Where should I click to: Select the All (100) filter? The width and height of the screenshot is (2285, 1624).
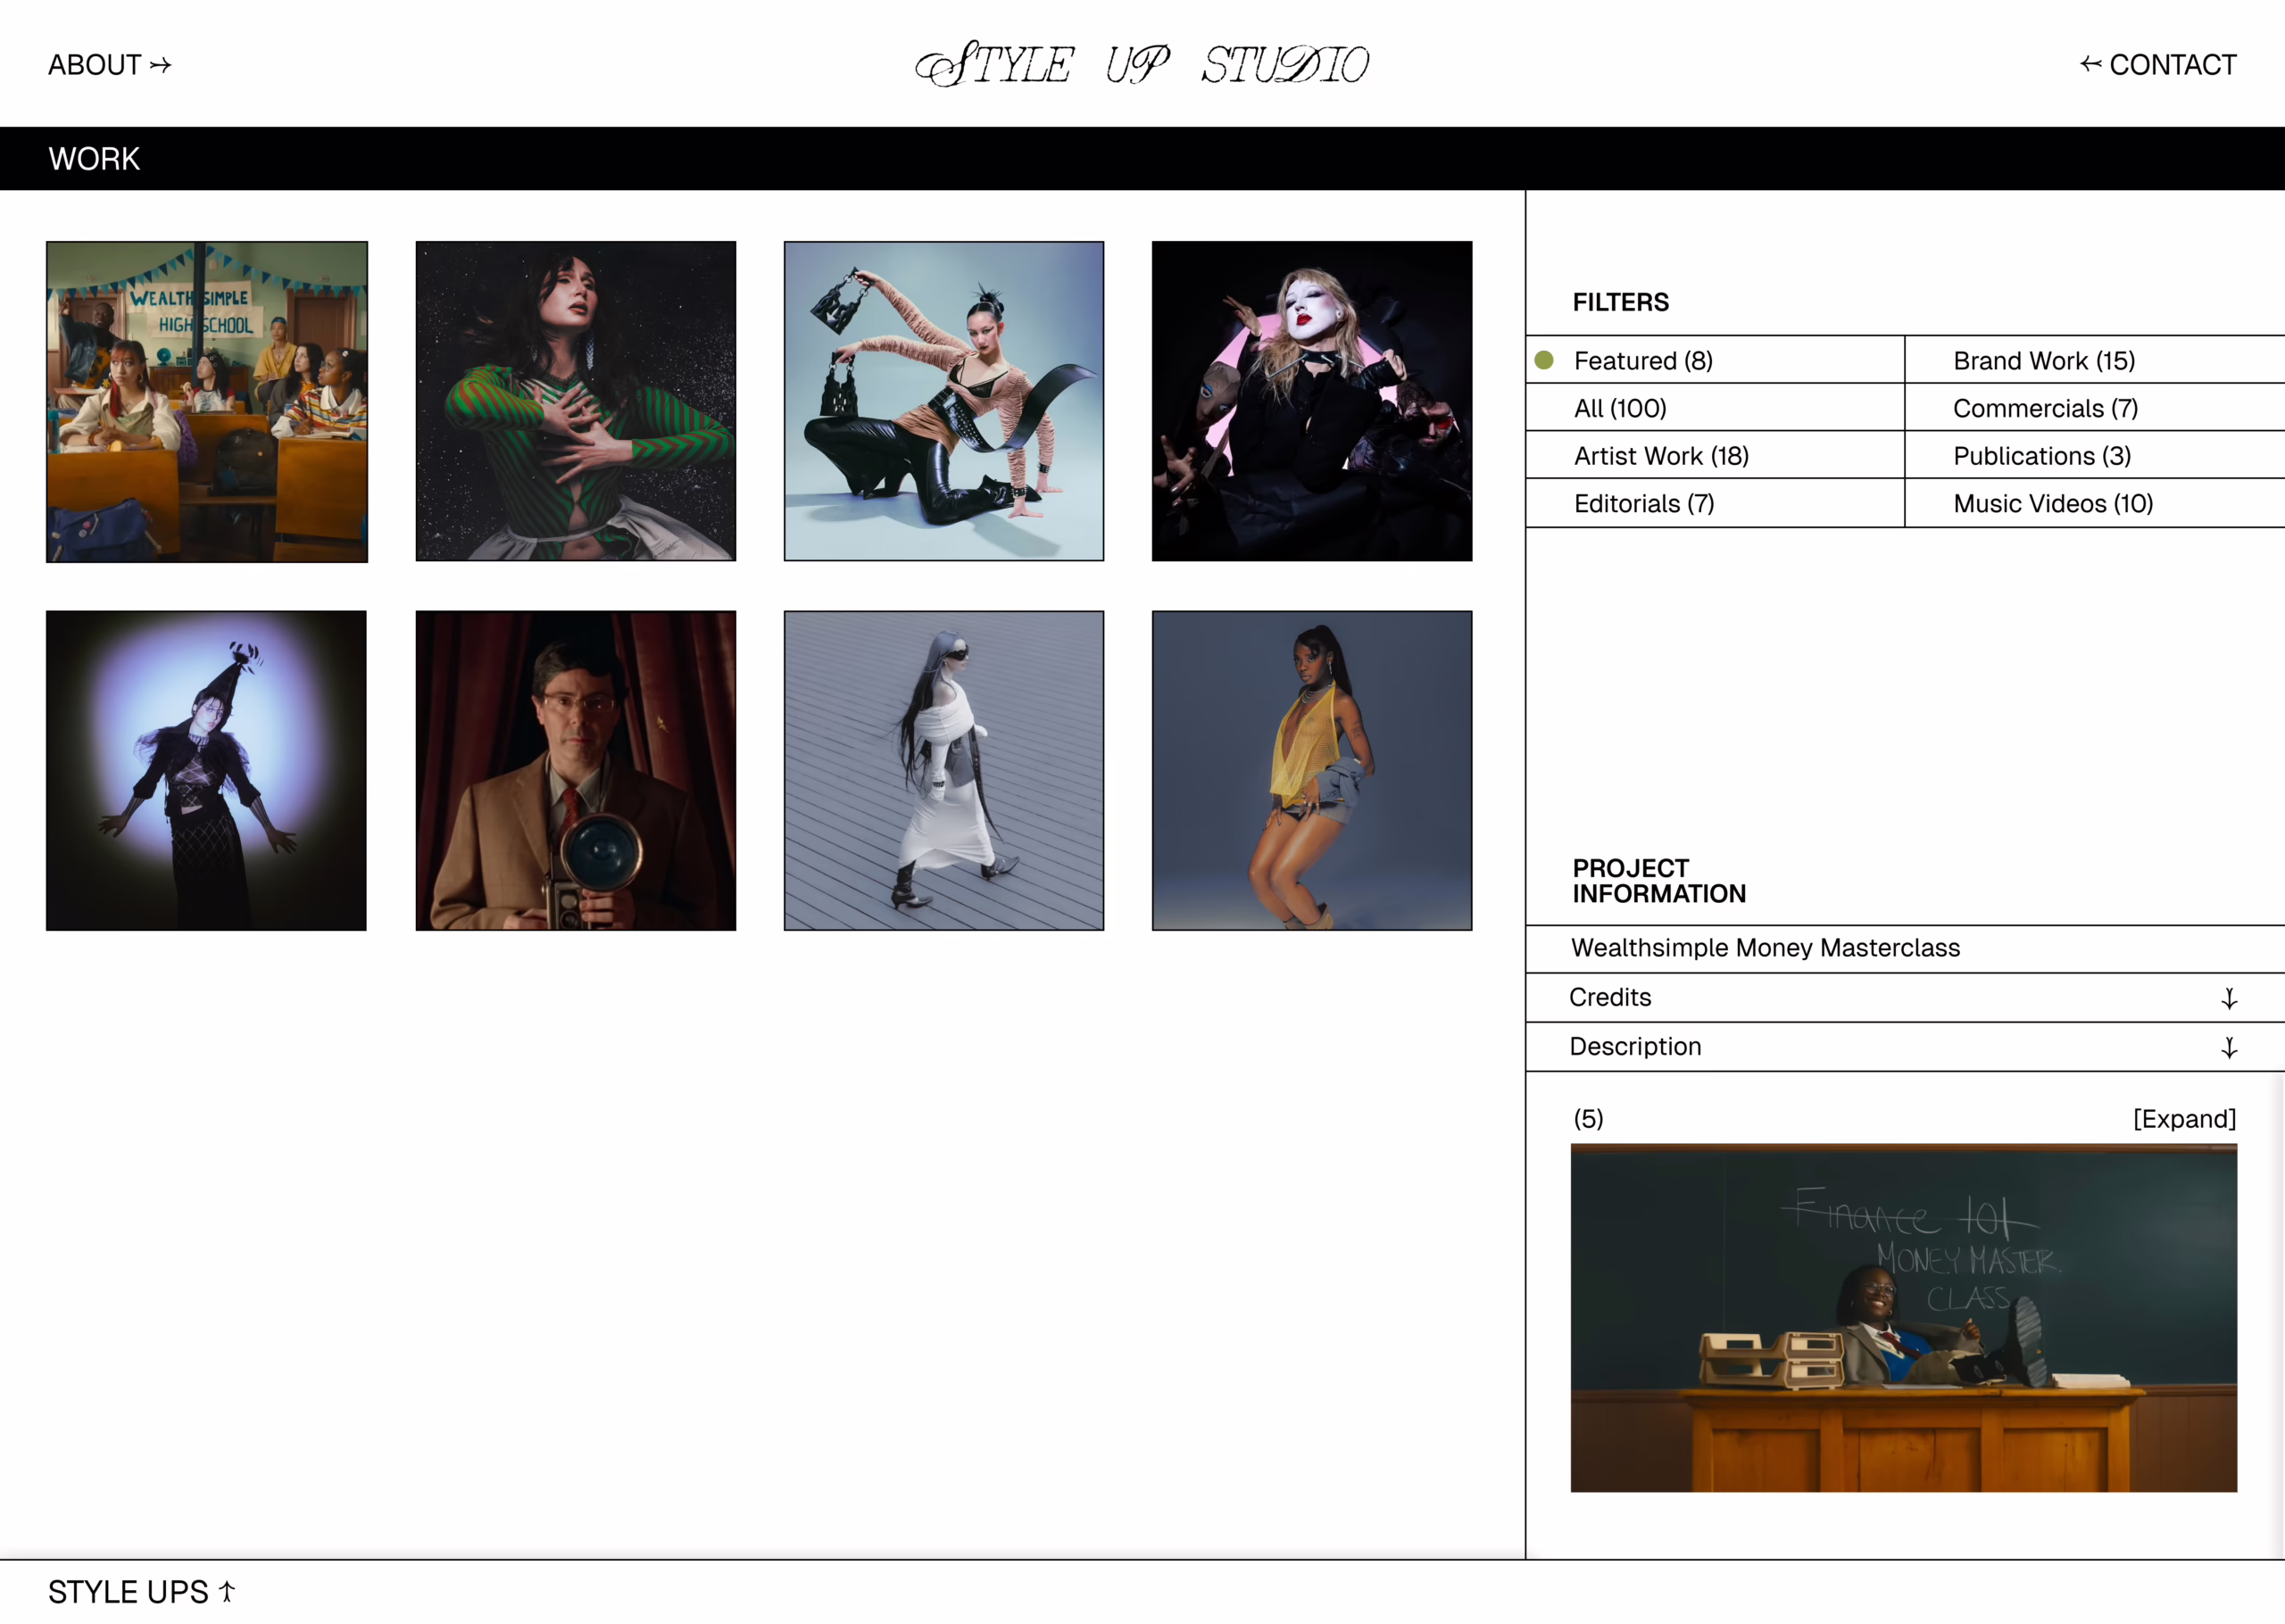[1620, 408]
